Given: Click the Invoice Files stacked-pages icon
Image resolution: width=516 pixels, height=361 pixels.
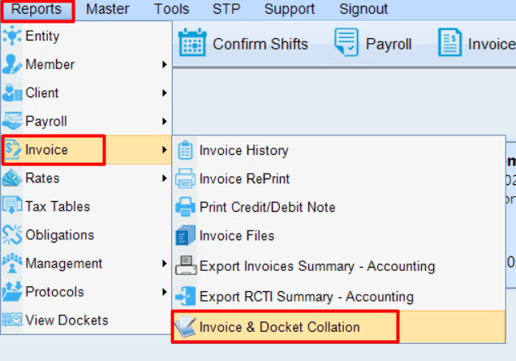Looking at the screenshot, I should [x=185, y=236].
